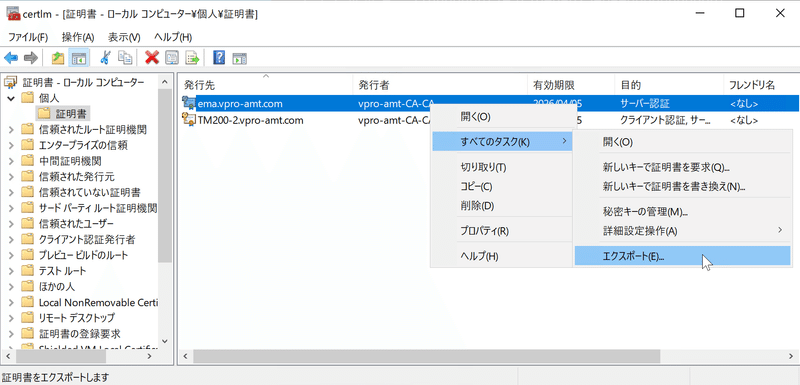Click the Export List toolbar icon
The width and height of the screenshot is (800, 385).
point(192,58)
